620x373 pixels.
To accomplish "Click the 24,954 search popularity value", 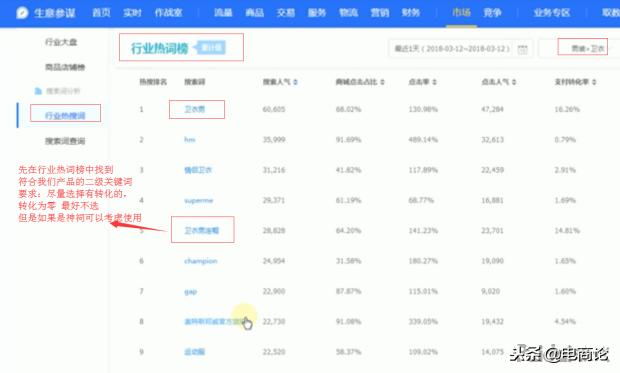I will (x=274, y=261).
